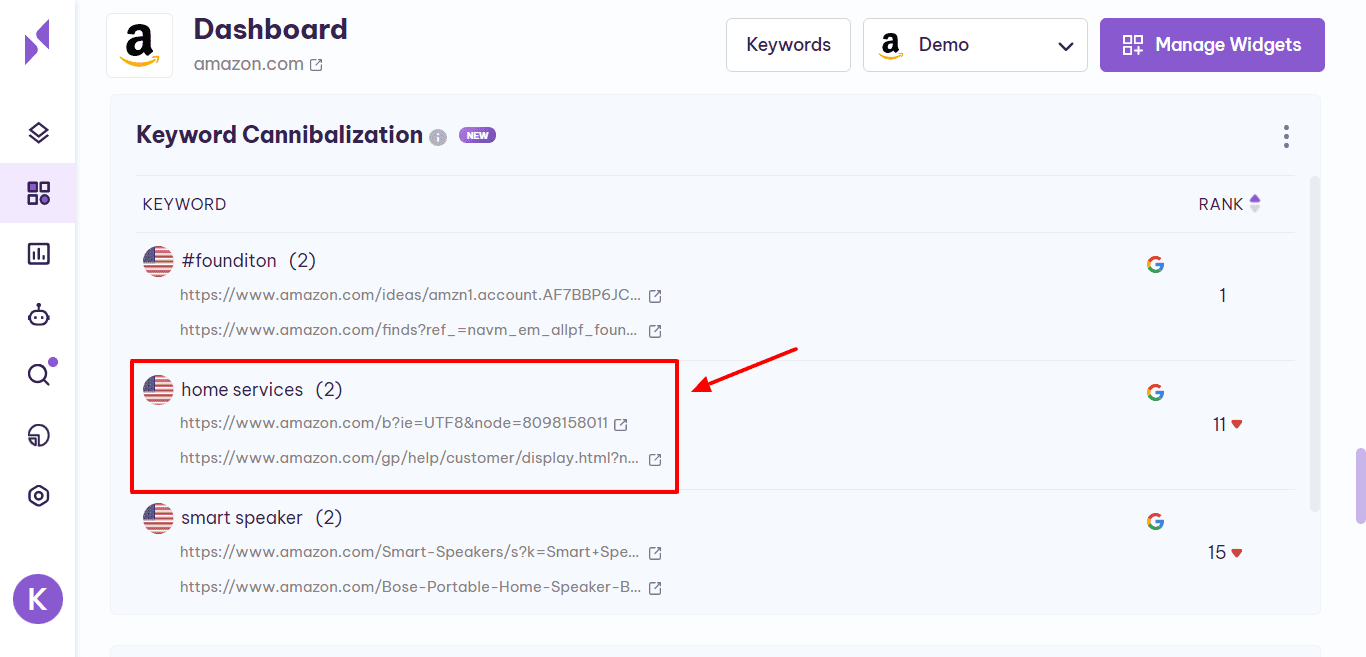Click the app logo at top left
Image resolution: width=1366 pixels, height=657 pixels.
(37, 42)
